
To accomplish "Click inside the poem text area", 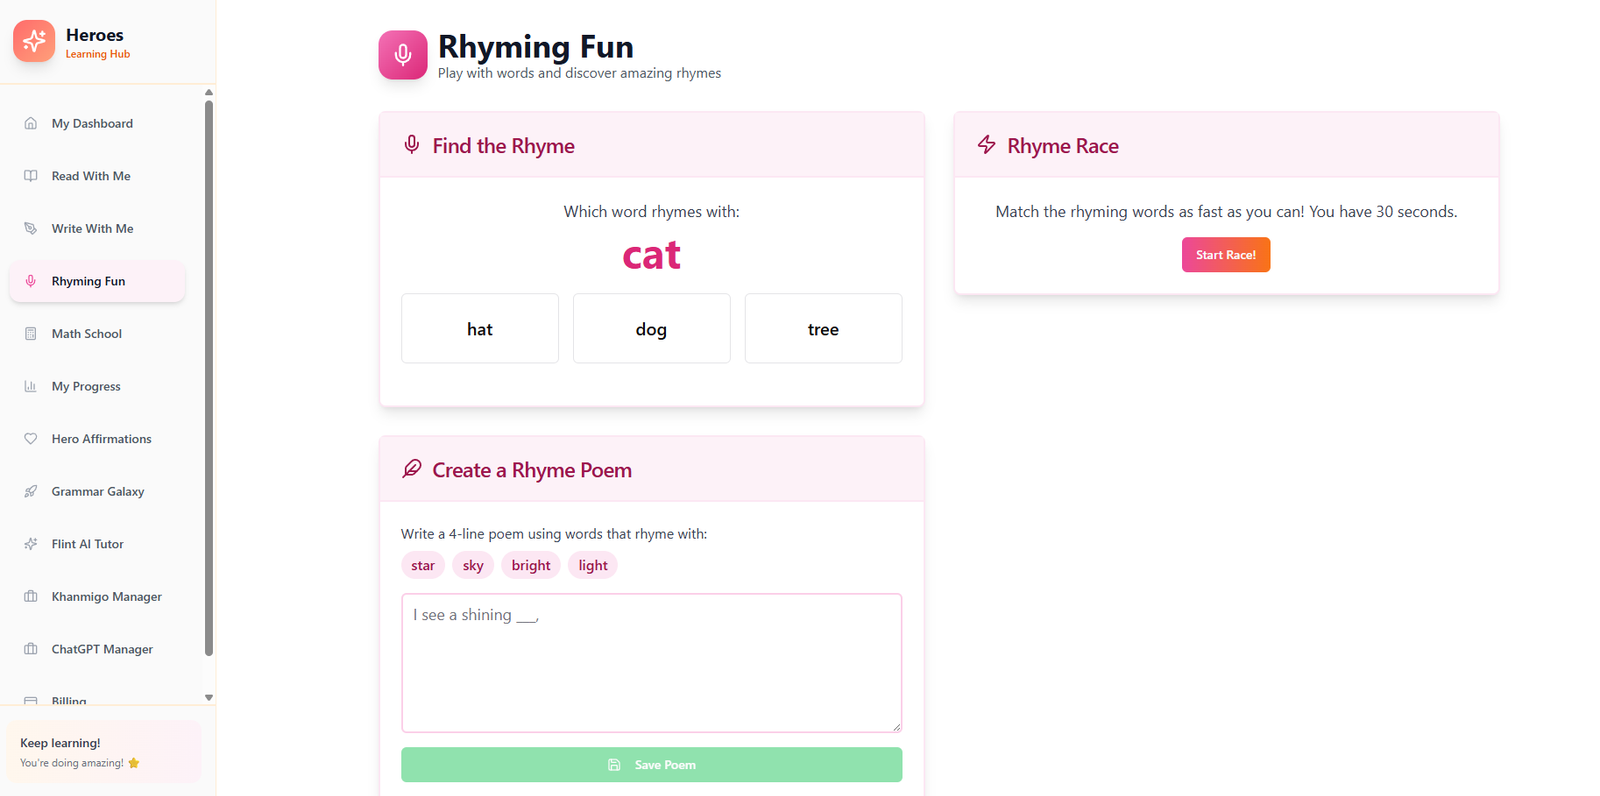I will click(651, 663).
